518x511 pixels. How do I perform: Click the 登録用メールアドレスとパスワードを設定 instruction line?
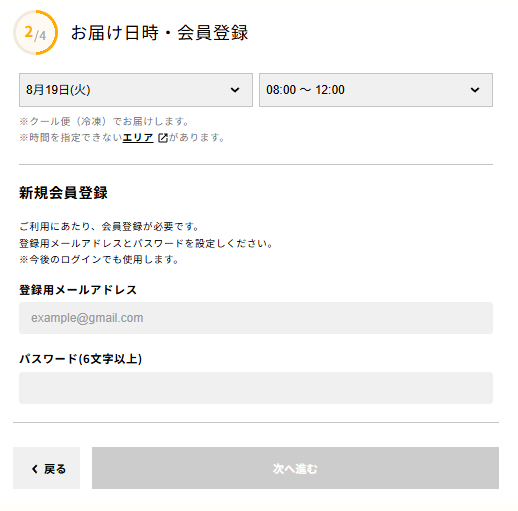[147, 243]
